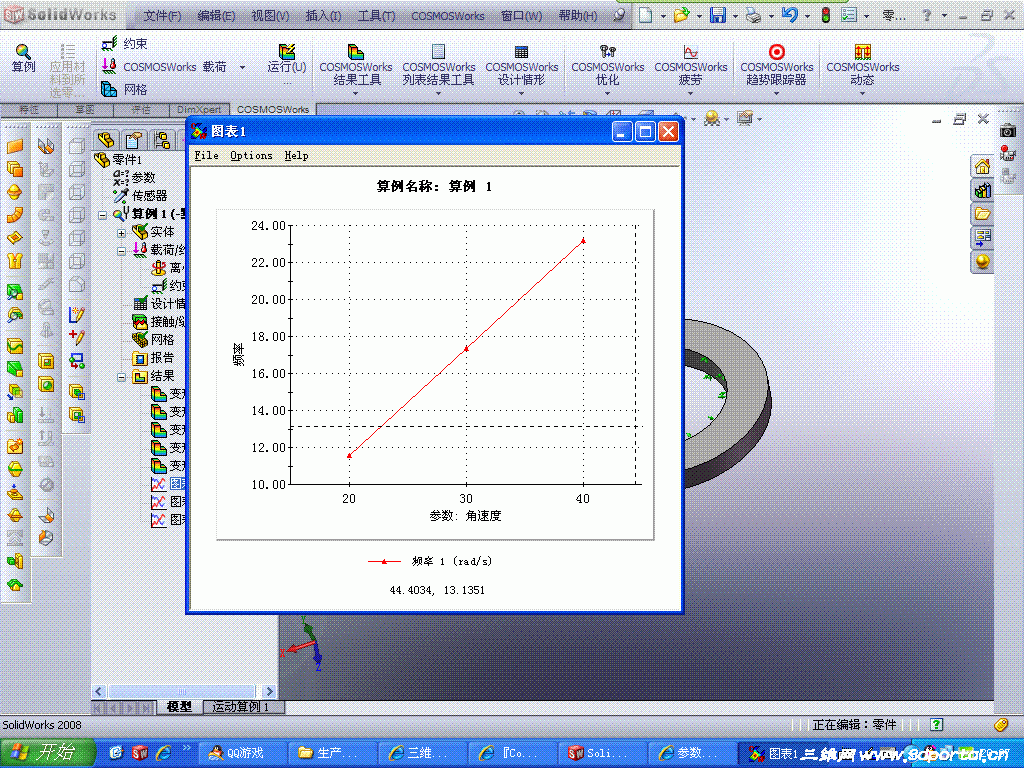Viewport: 1024px width, 768px height.
Task: Open the 文件(F) menu
Action: point(162,16)
